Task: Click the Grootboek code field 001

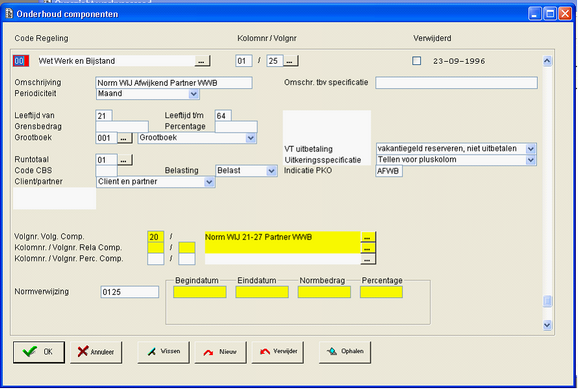Action: pos(106,138)
